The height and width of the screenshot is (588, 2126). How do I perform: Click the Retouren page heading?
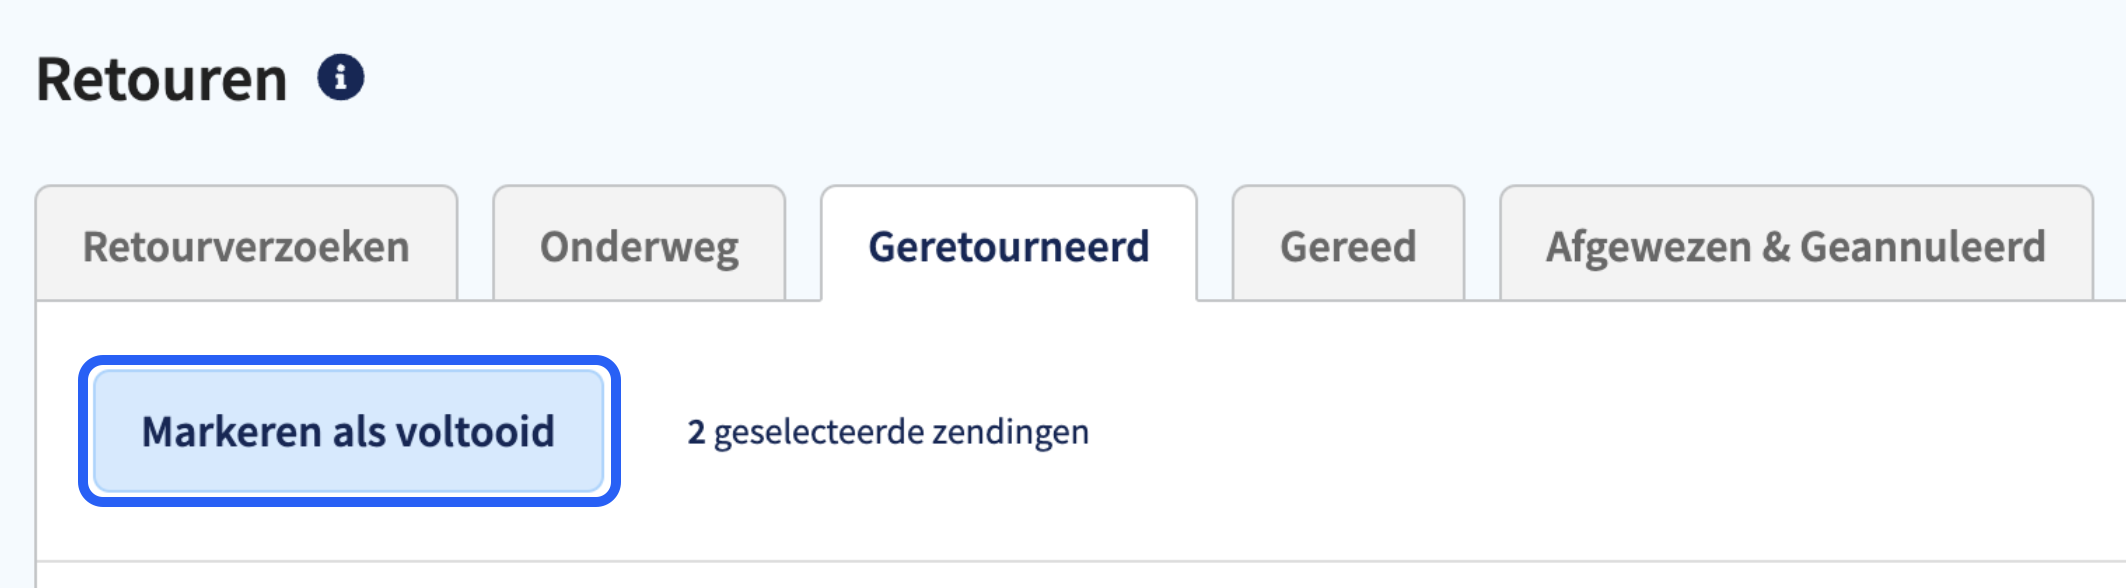pyautogui.click(x=162, y=79)
